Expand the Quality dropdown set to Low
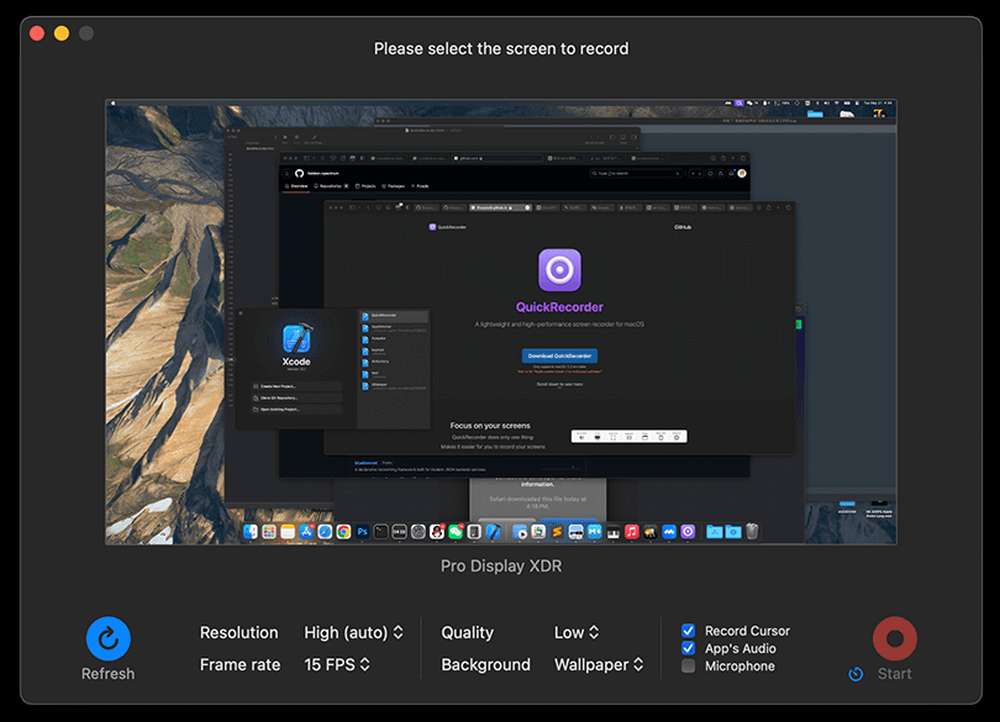The height and width of the screenshot is (722, 1000). [577, 632]
